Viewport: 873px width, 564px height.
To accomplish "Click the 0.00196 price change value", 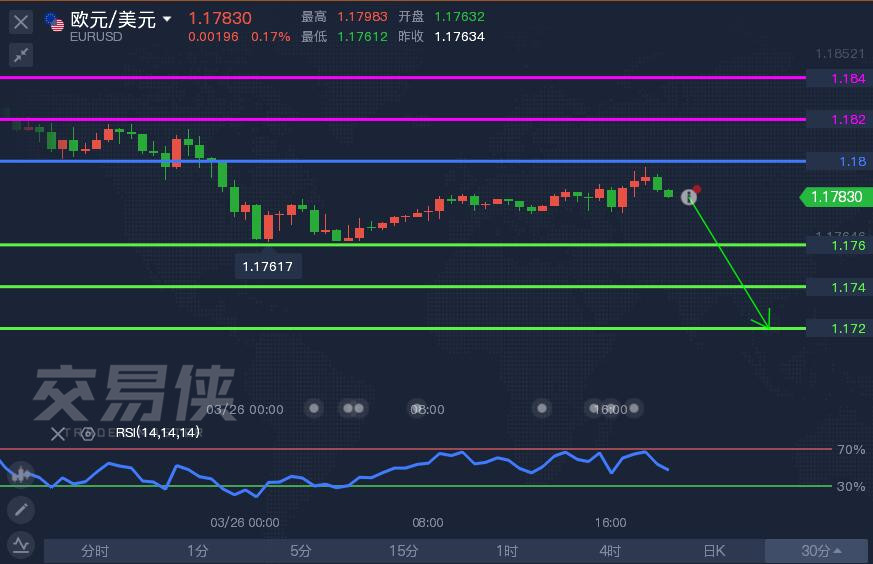I will 213,37.
